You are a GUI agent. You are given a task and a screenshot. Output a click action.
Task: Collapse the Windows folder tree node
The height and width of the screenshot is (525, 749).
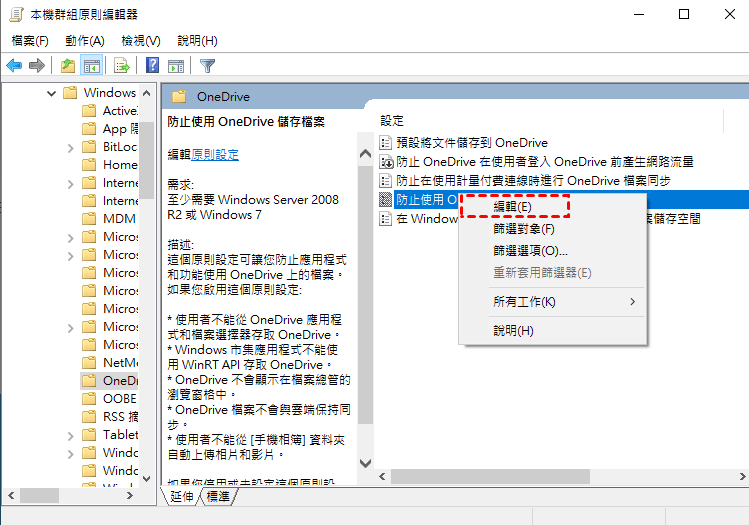click(x=51, y=93)
